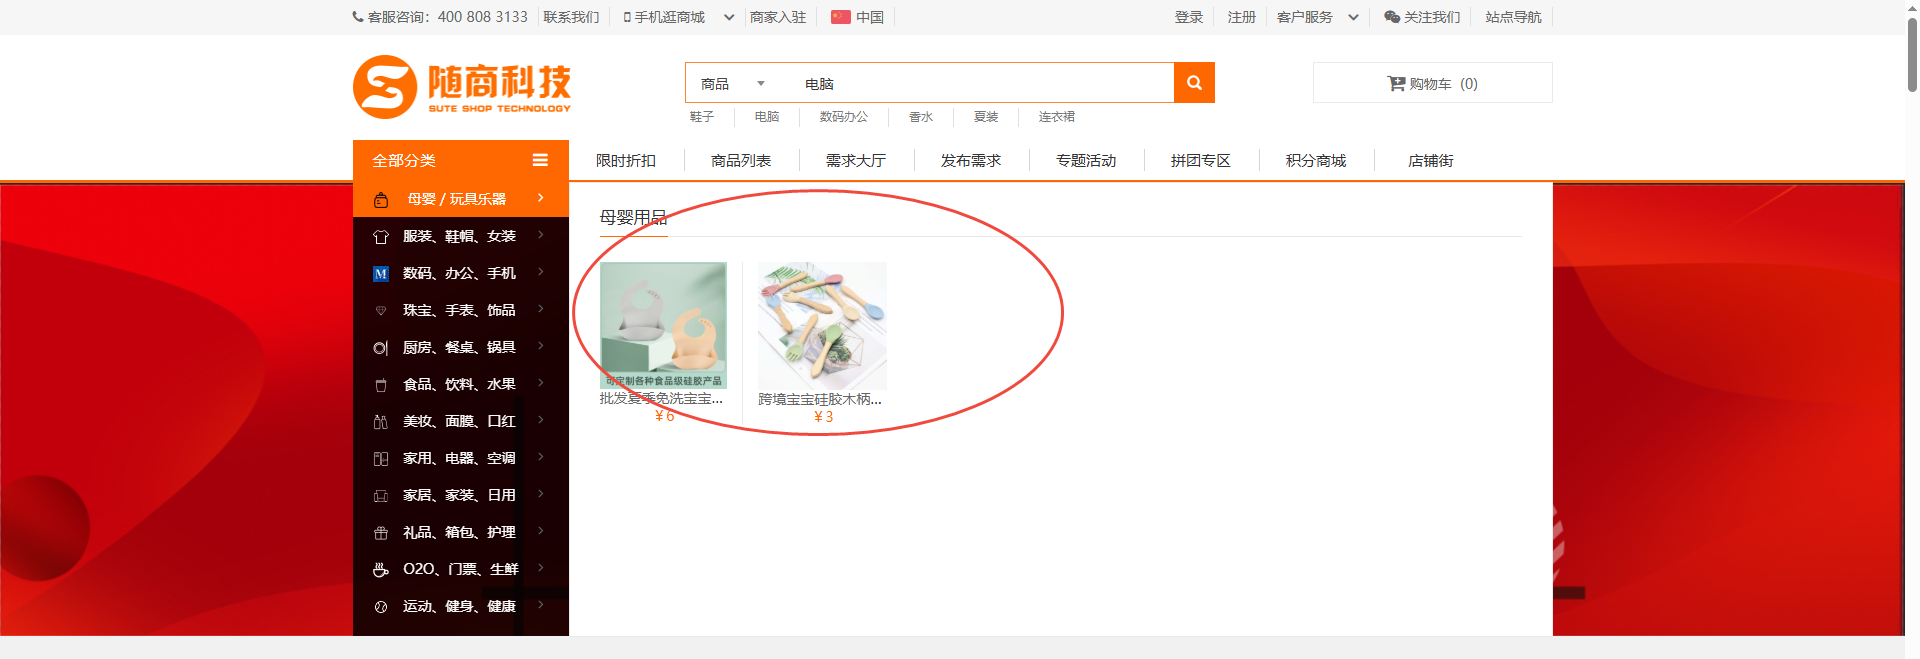Click the hamburger icon beside 全部分类
Screen dimensions: 1920x659
point(540,160)
